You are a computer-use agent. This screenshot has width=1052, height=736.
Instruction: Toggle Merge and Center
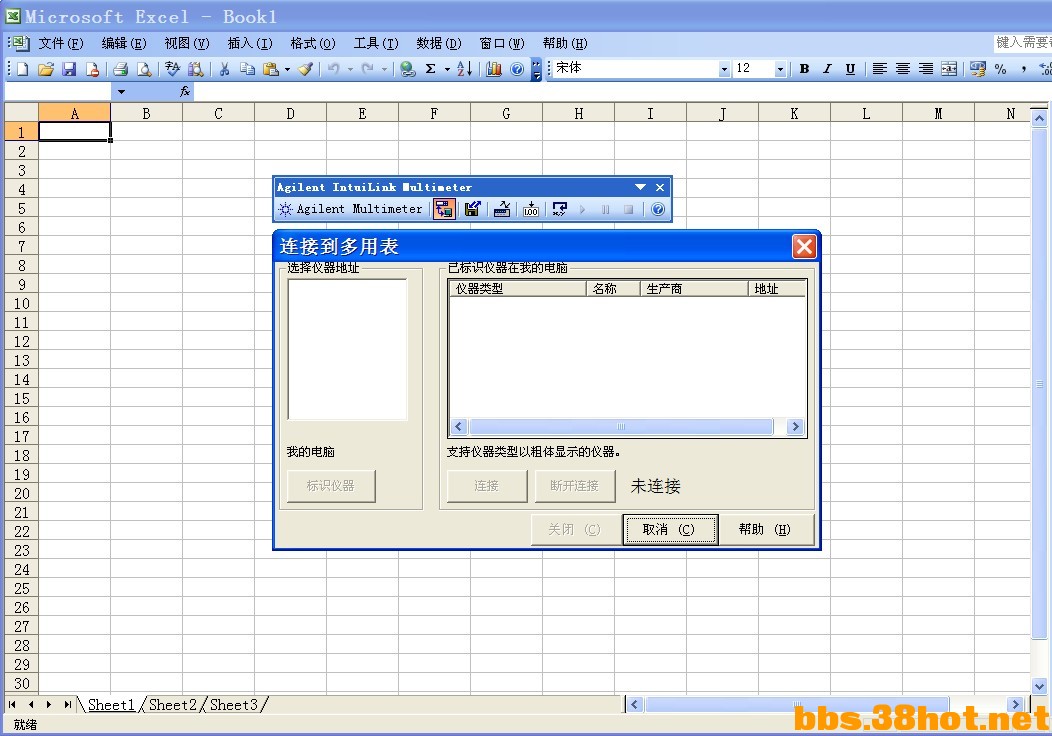coord(949,68)
